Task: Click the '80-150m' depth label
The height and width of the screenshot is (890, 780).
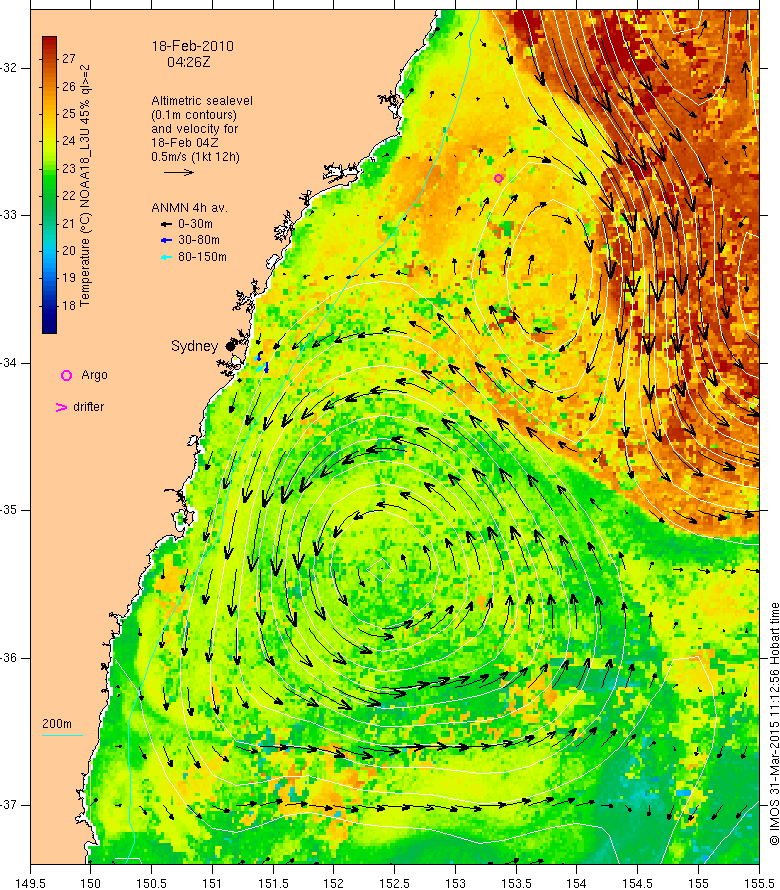Action: click(x=202, y=257)
